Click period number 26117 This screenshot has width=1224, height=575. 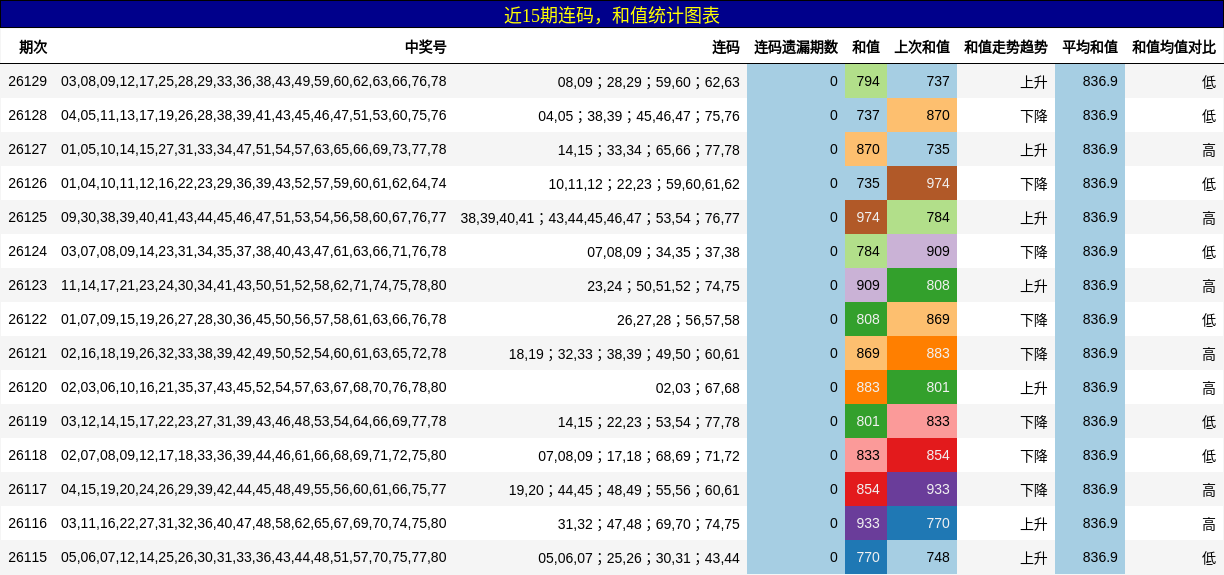(27, 489)
